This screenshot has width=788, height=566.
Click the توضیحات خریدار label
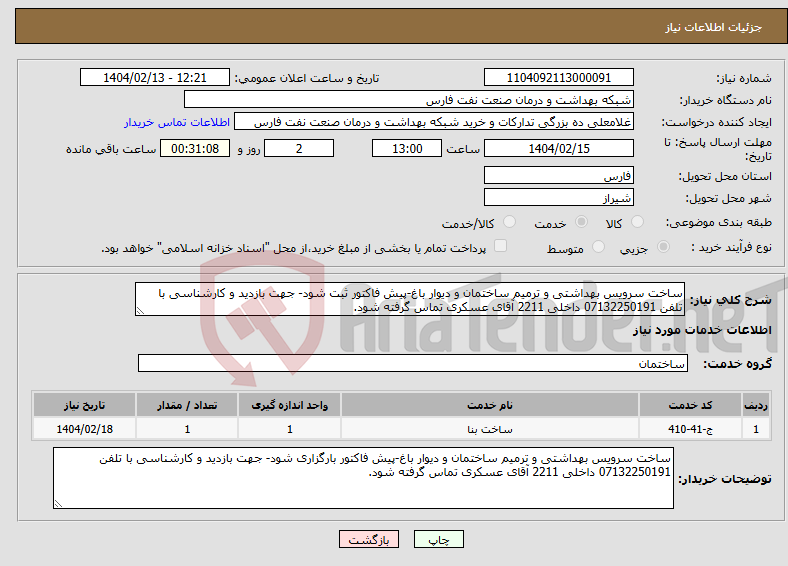click(x=725, y=480)
